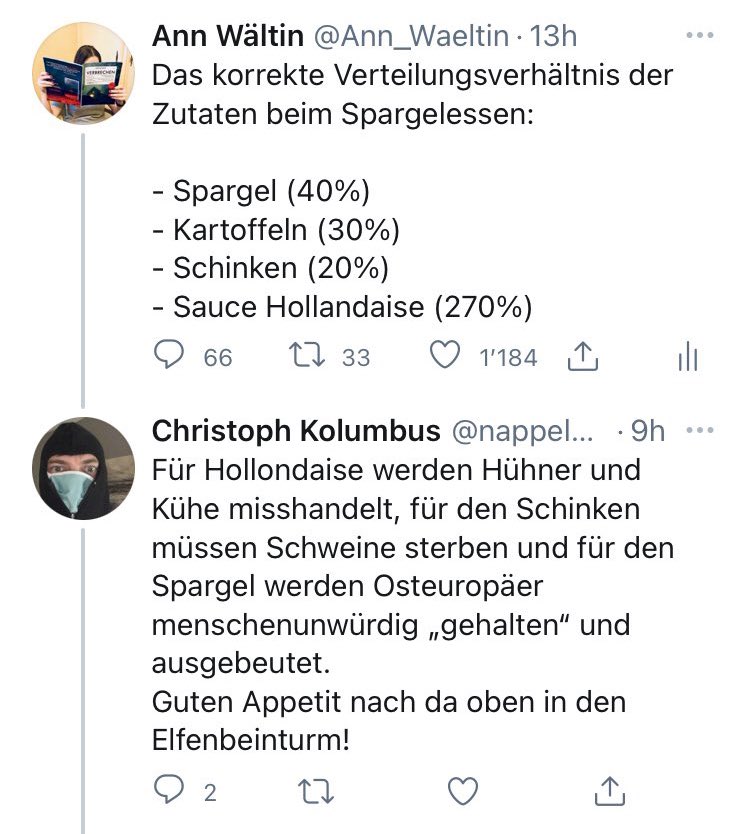This screenshot has height=834, width=736.
Task: Share Christoph Kolumbus's reply
Action: pyautogui.click(x=607, y=793)
